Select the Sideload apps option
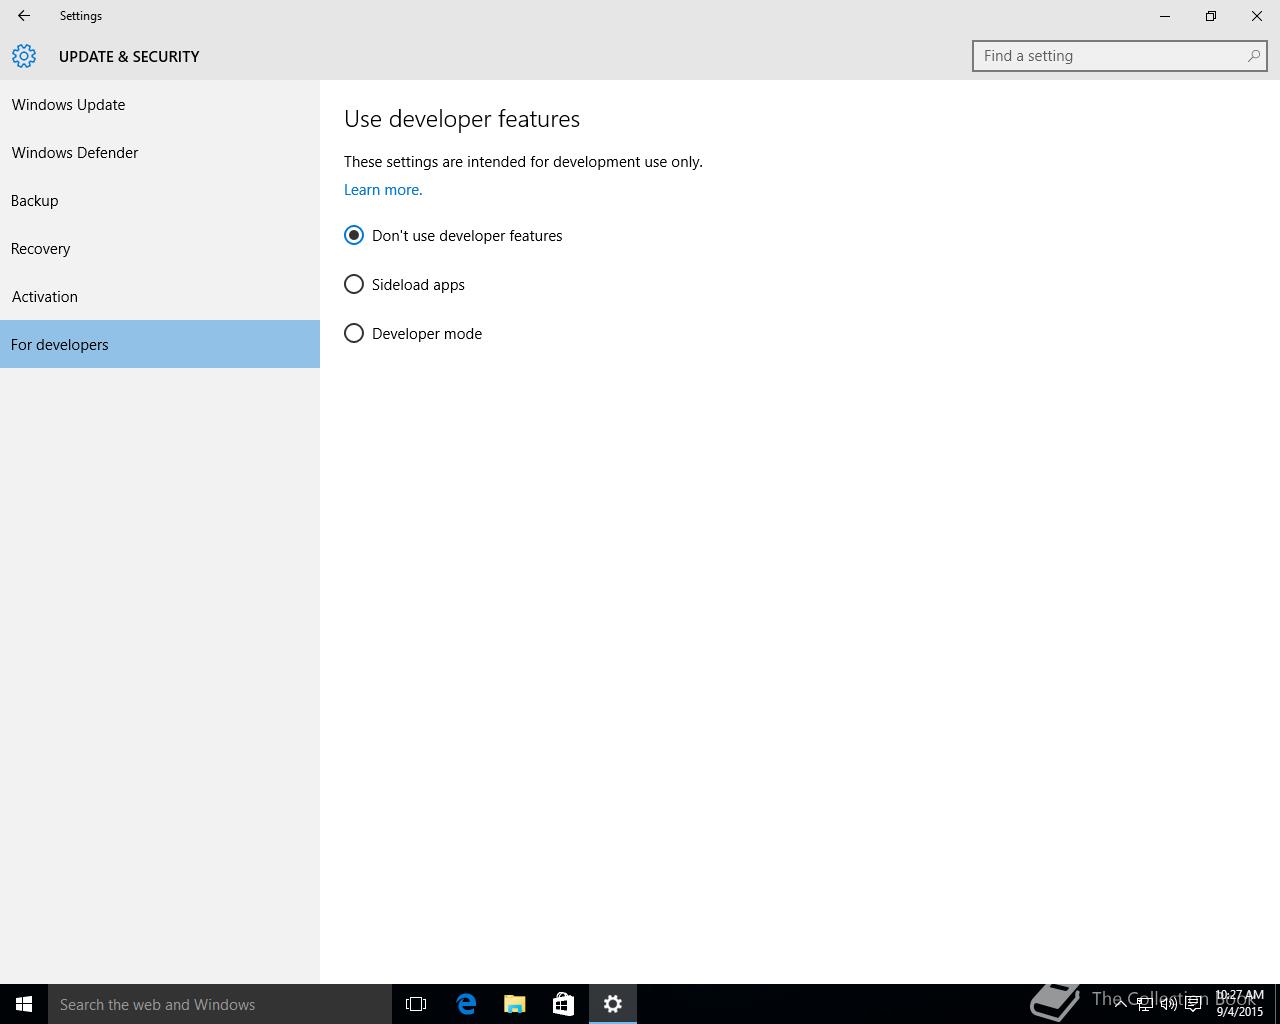1280x1024 pixels. [x=404, y=285]
